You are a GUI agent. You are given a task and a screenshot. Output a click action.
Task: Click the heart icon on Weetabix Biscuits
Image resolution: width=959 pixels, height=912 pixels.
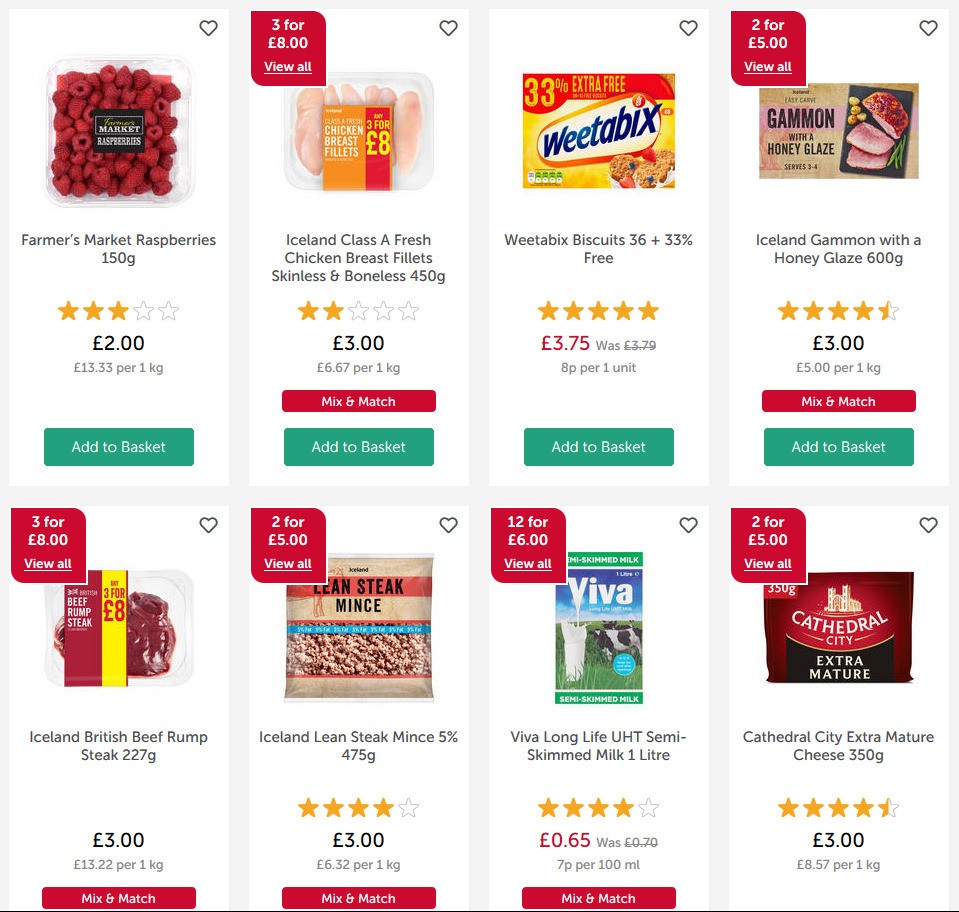(x=688, y=28)
